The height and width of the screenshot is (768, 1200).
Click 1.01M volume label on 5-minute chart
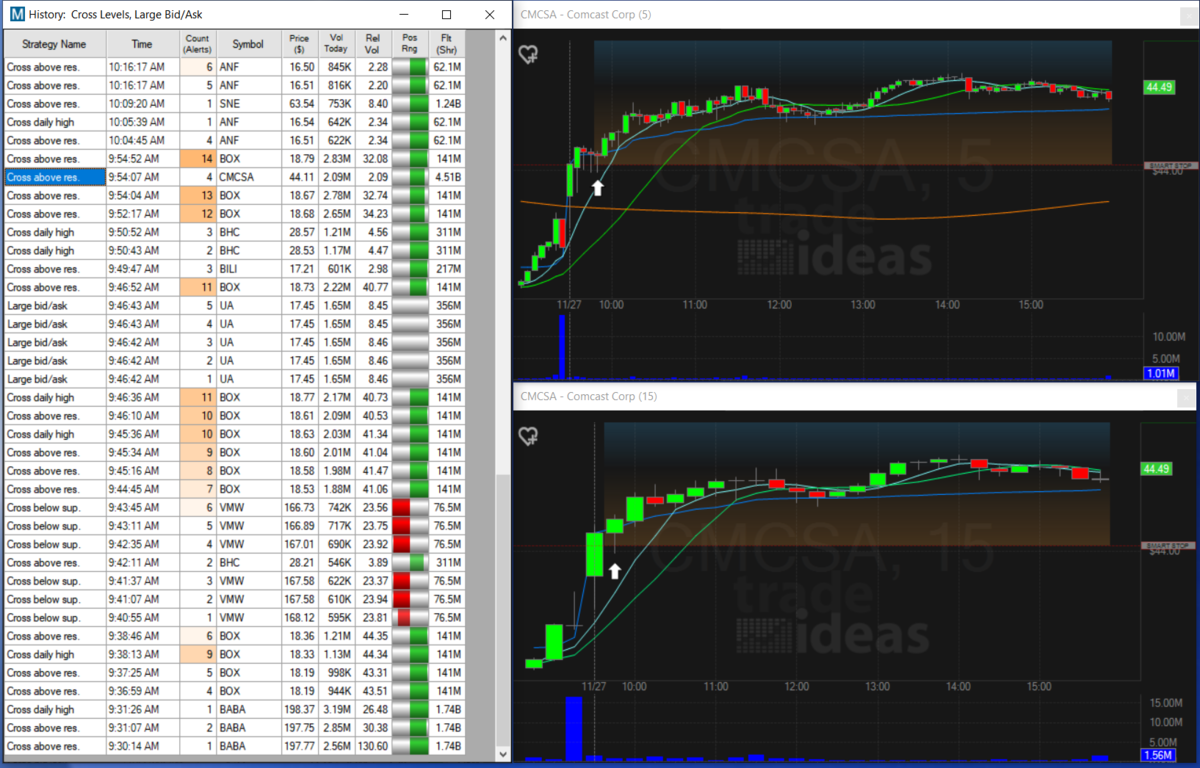(x=1160, y=374)
